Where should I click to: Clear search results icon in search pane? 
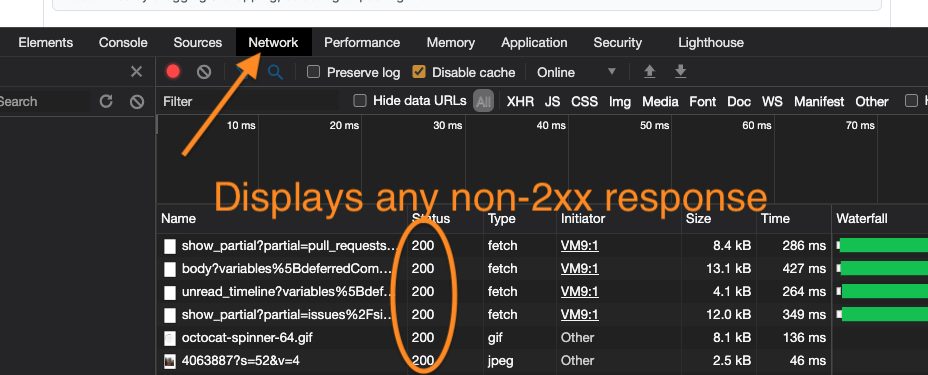(x=137, y=102)
